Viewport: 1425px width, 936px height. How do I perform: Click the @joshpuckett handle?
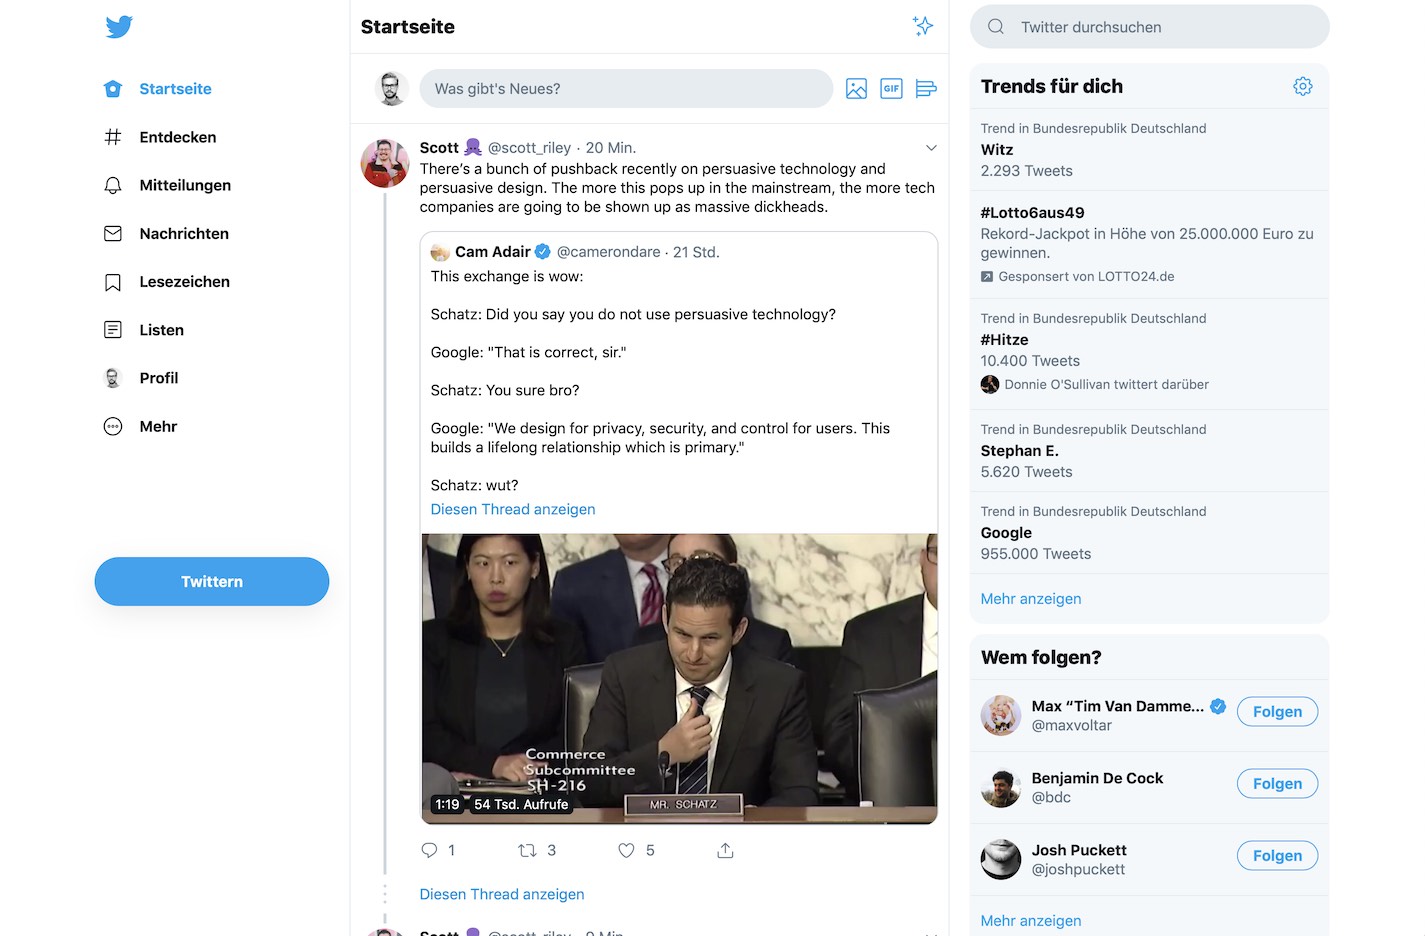tap(1078, 870)
